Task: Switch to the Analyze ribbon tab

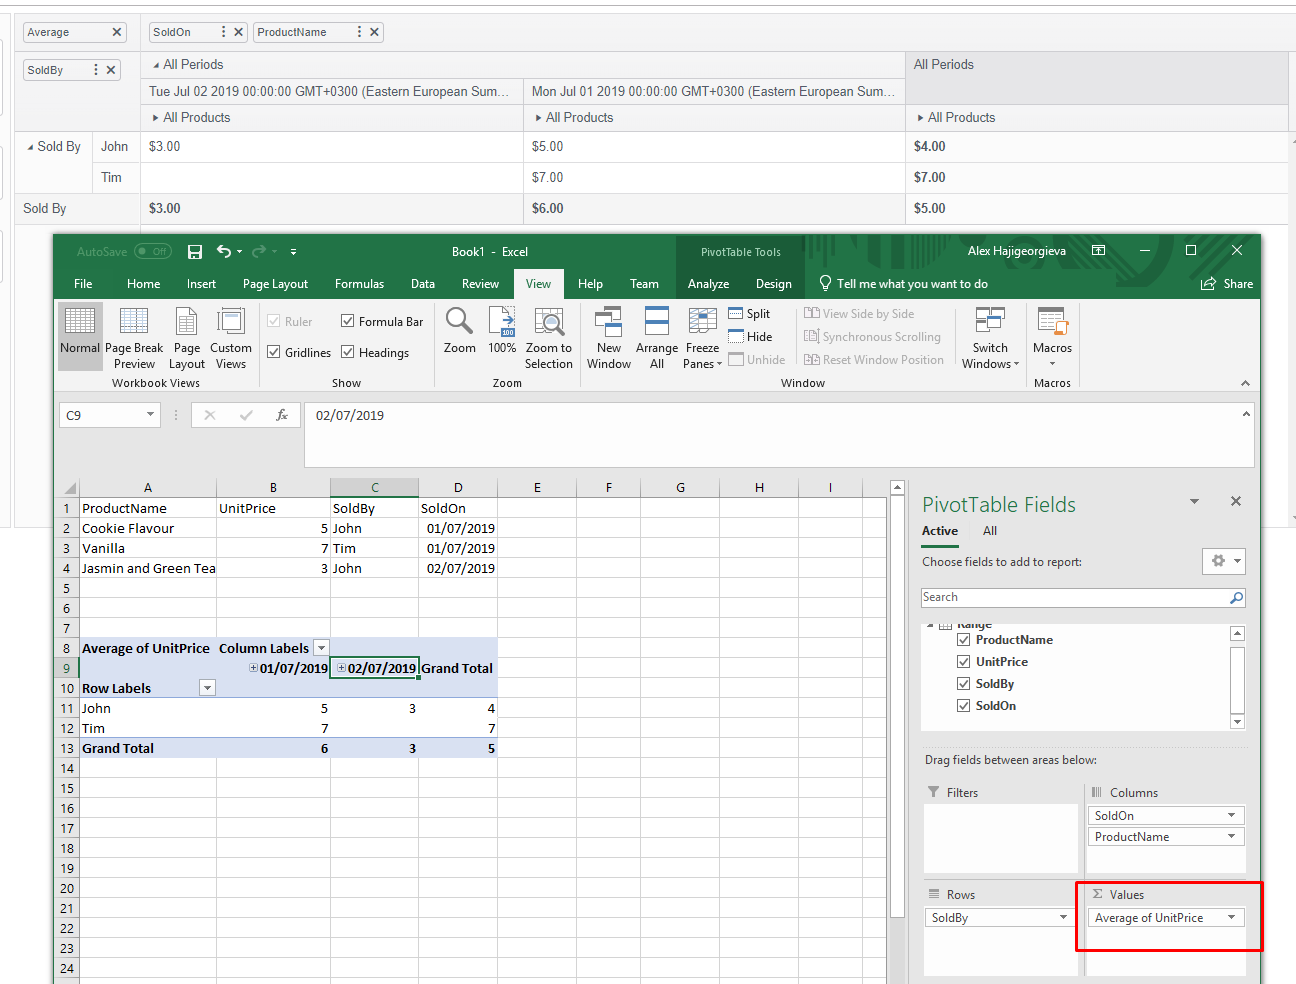Action: click(708, 284)
